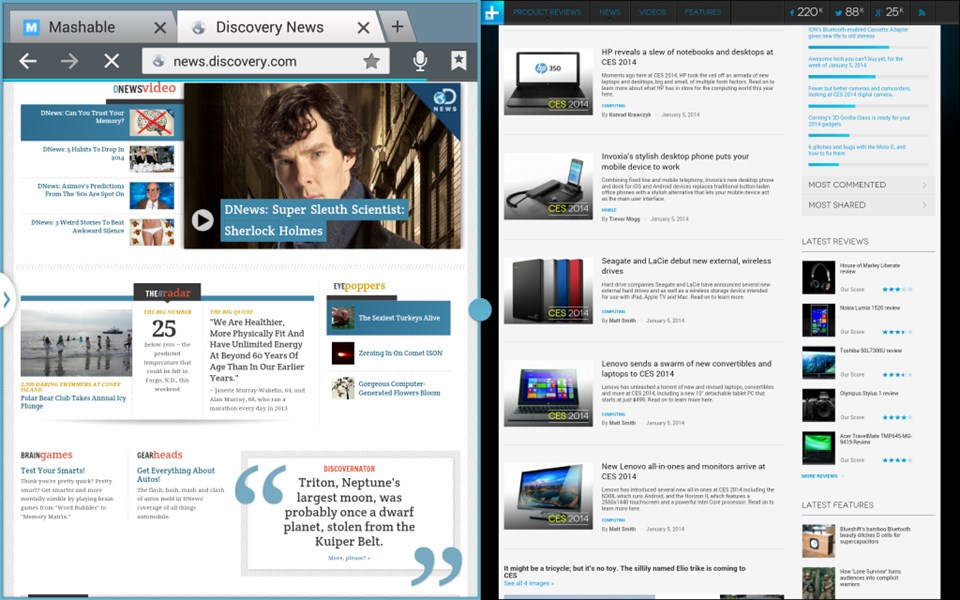The image size is (960, 600).
Task: Open the saved bookmarks icon
Action: [459, 61]
